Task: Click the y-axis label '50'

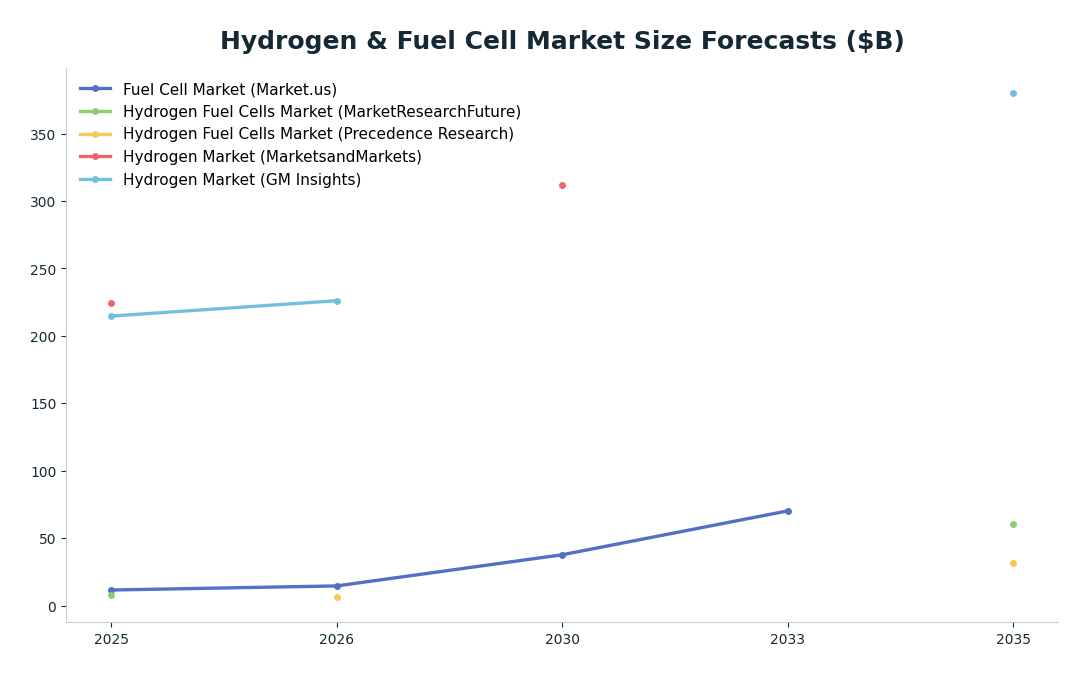Action: coord(47,539)
